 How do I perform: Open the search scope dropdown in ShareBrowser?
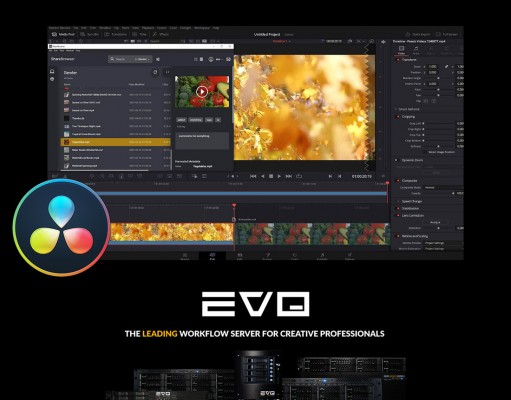point(142,59)
